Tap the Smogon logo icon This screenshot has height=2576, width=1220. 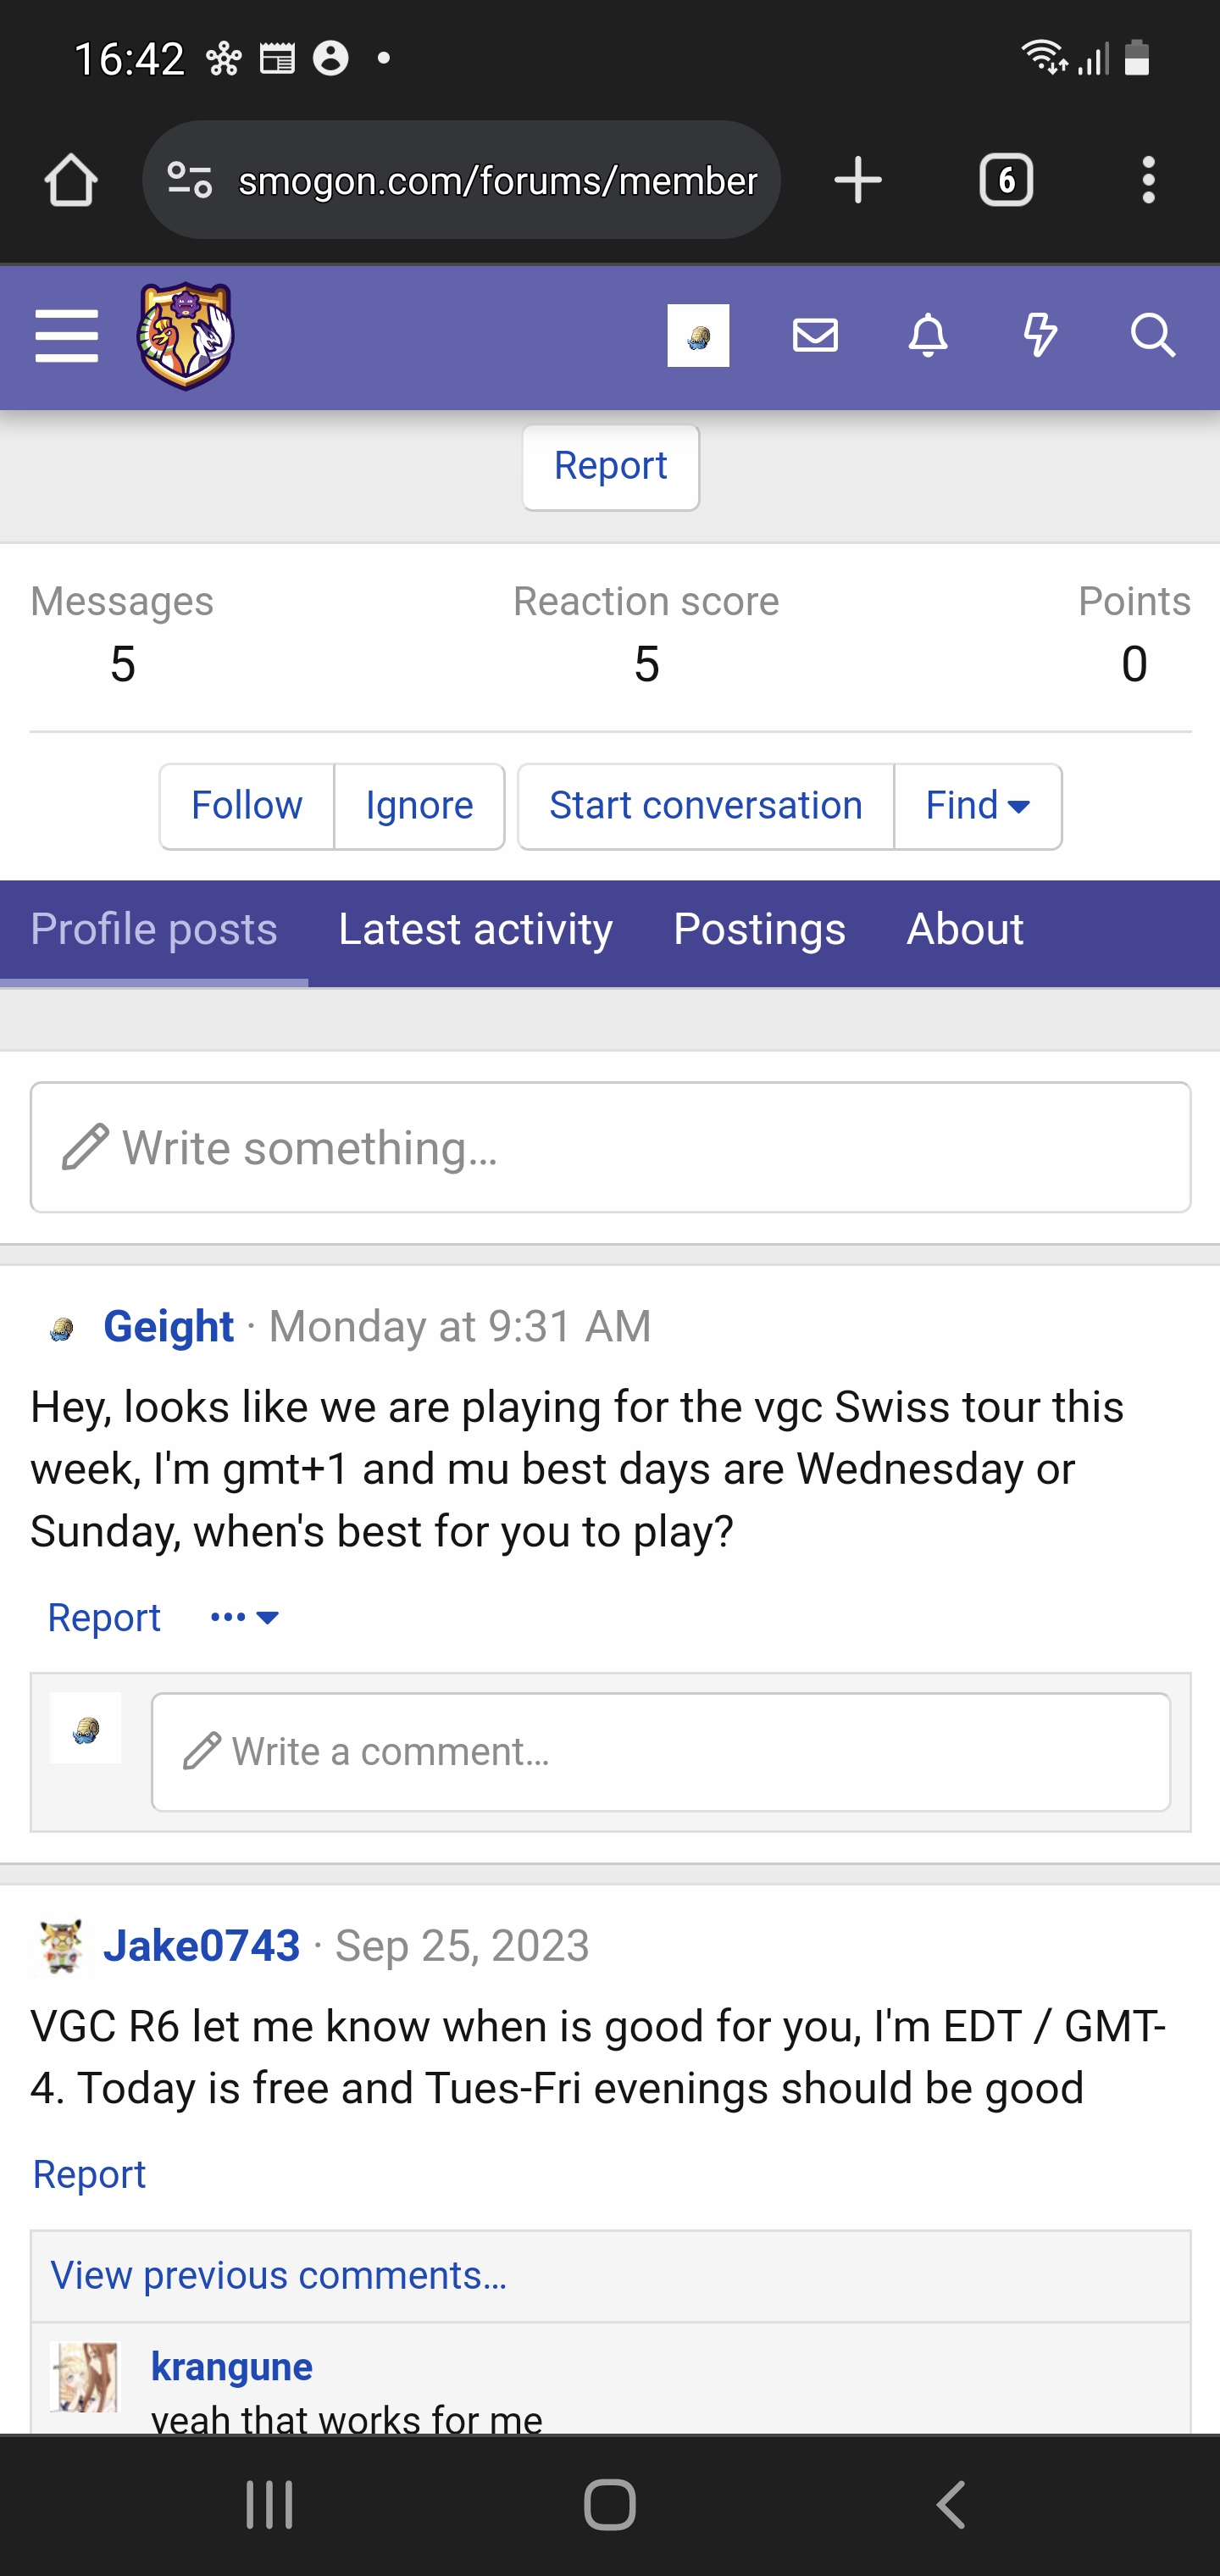coord(185,336)
